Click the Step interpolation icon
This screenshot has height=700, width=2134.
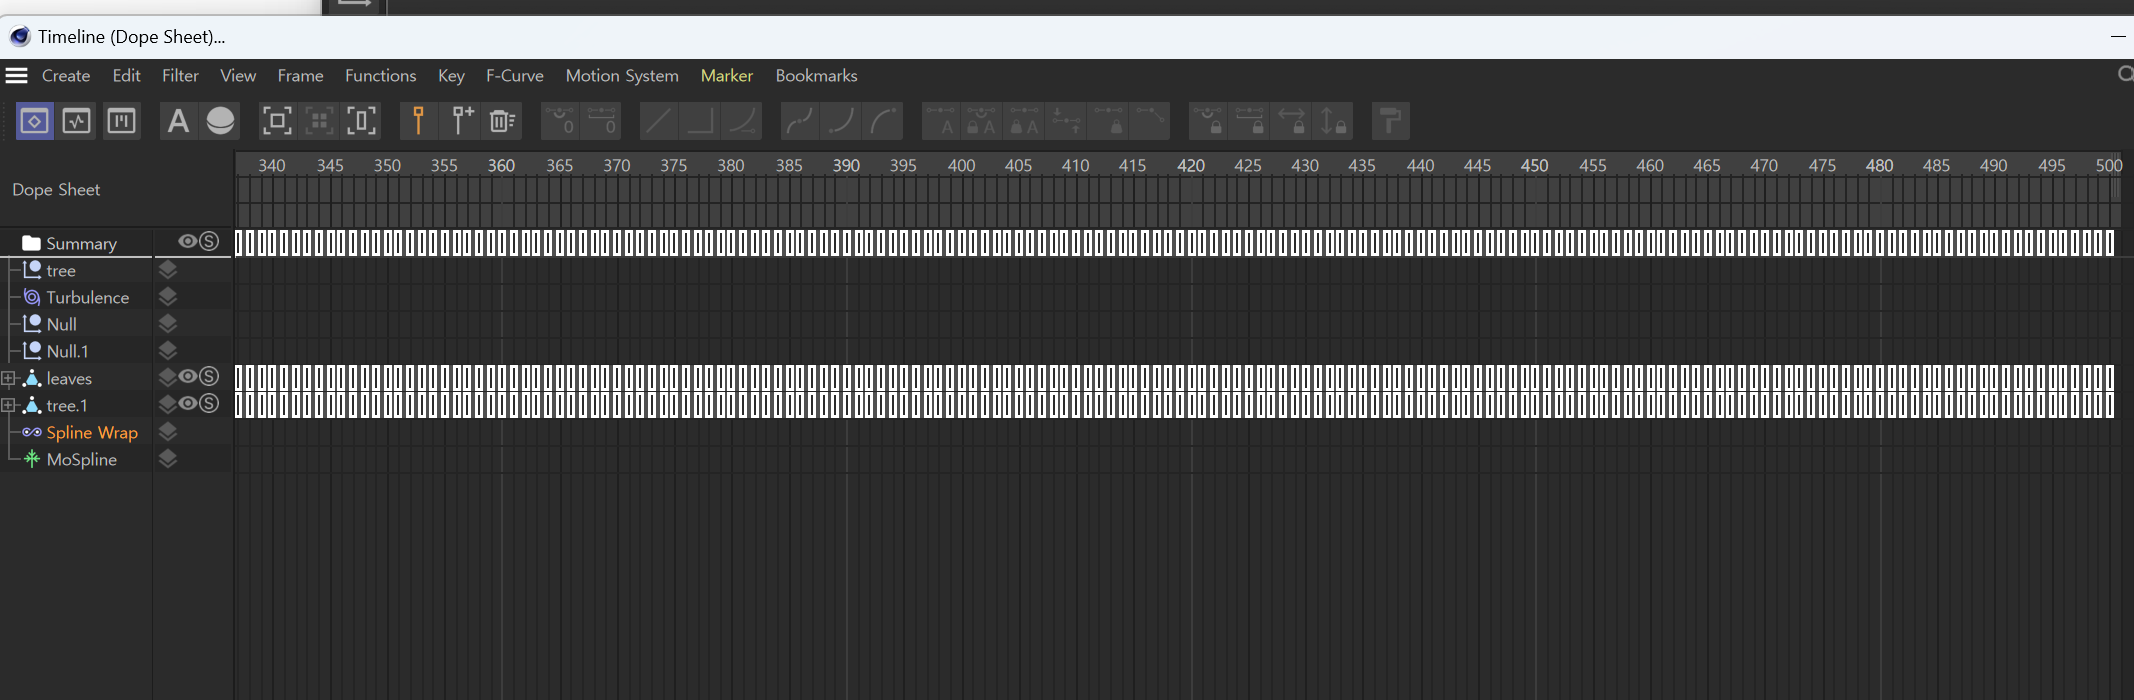pyautogui.click(x=700, y=121)
